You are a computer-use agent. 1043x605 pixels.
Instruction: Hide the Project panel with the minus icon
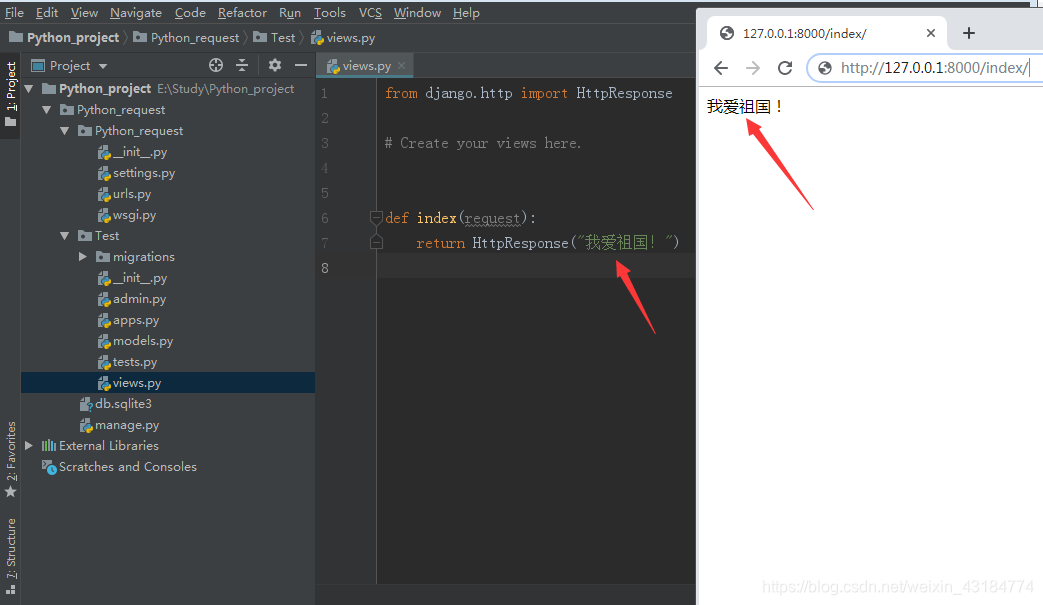pyautogui.click(x=301, y=65)
